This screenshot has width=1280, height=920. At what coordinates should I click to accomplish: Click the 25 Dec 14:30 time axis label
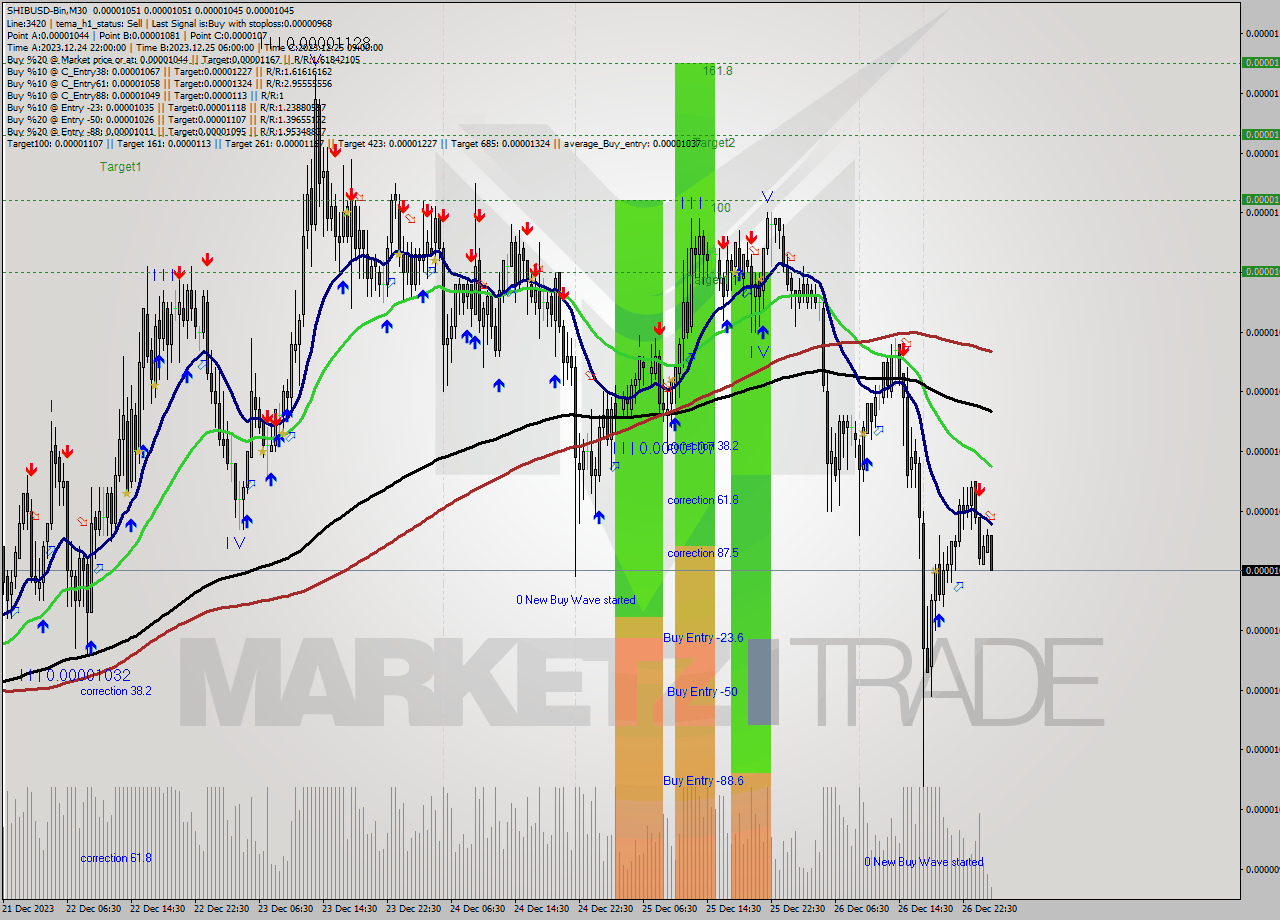click(x=733, y=909)
